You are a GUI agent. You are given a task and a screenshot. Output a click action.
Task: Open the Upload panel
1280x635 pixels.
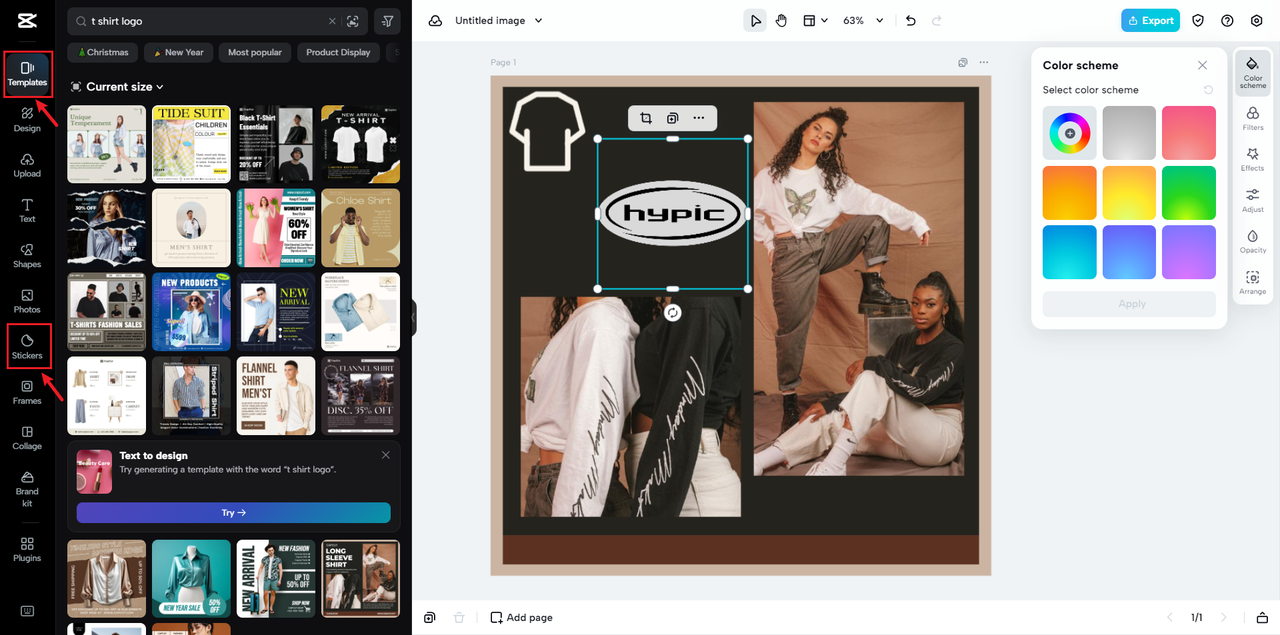tap(27, 165)
